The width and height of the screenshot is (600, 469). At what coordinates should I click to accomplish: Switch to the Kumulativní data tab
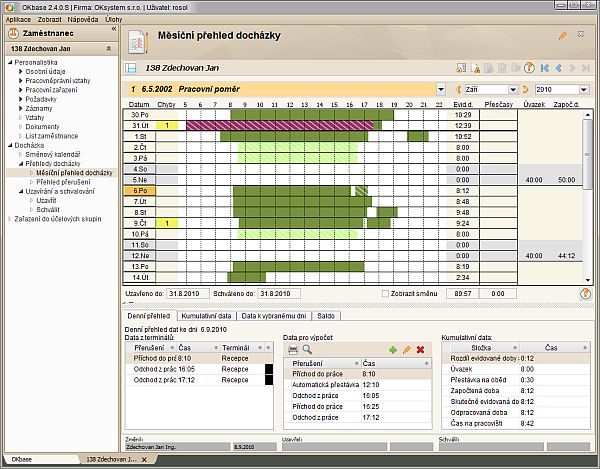point(206,316)
